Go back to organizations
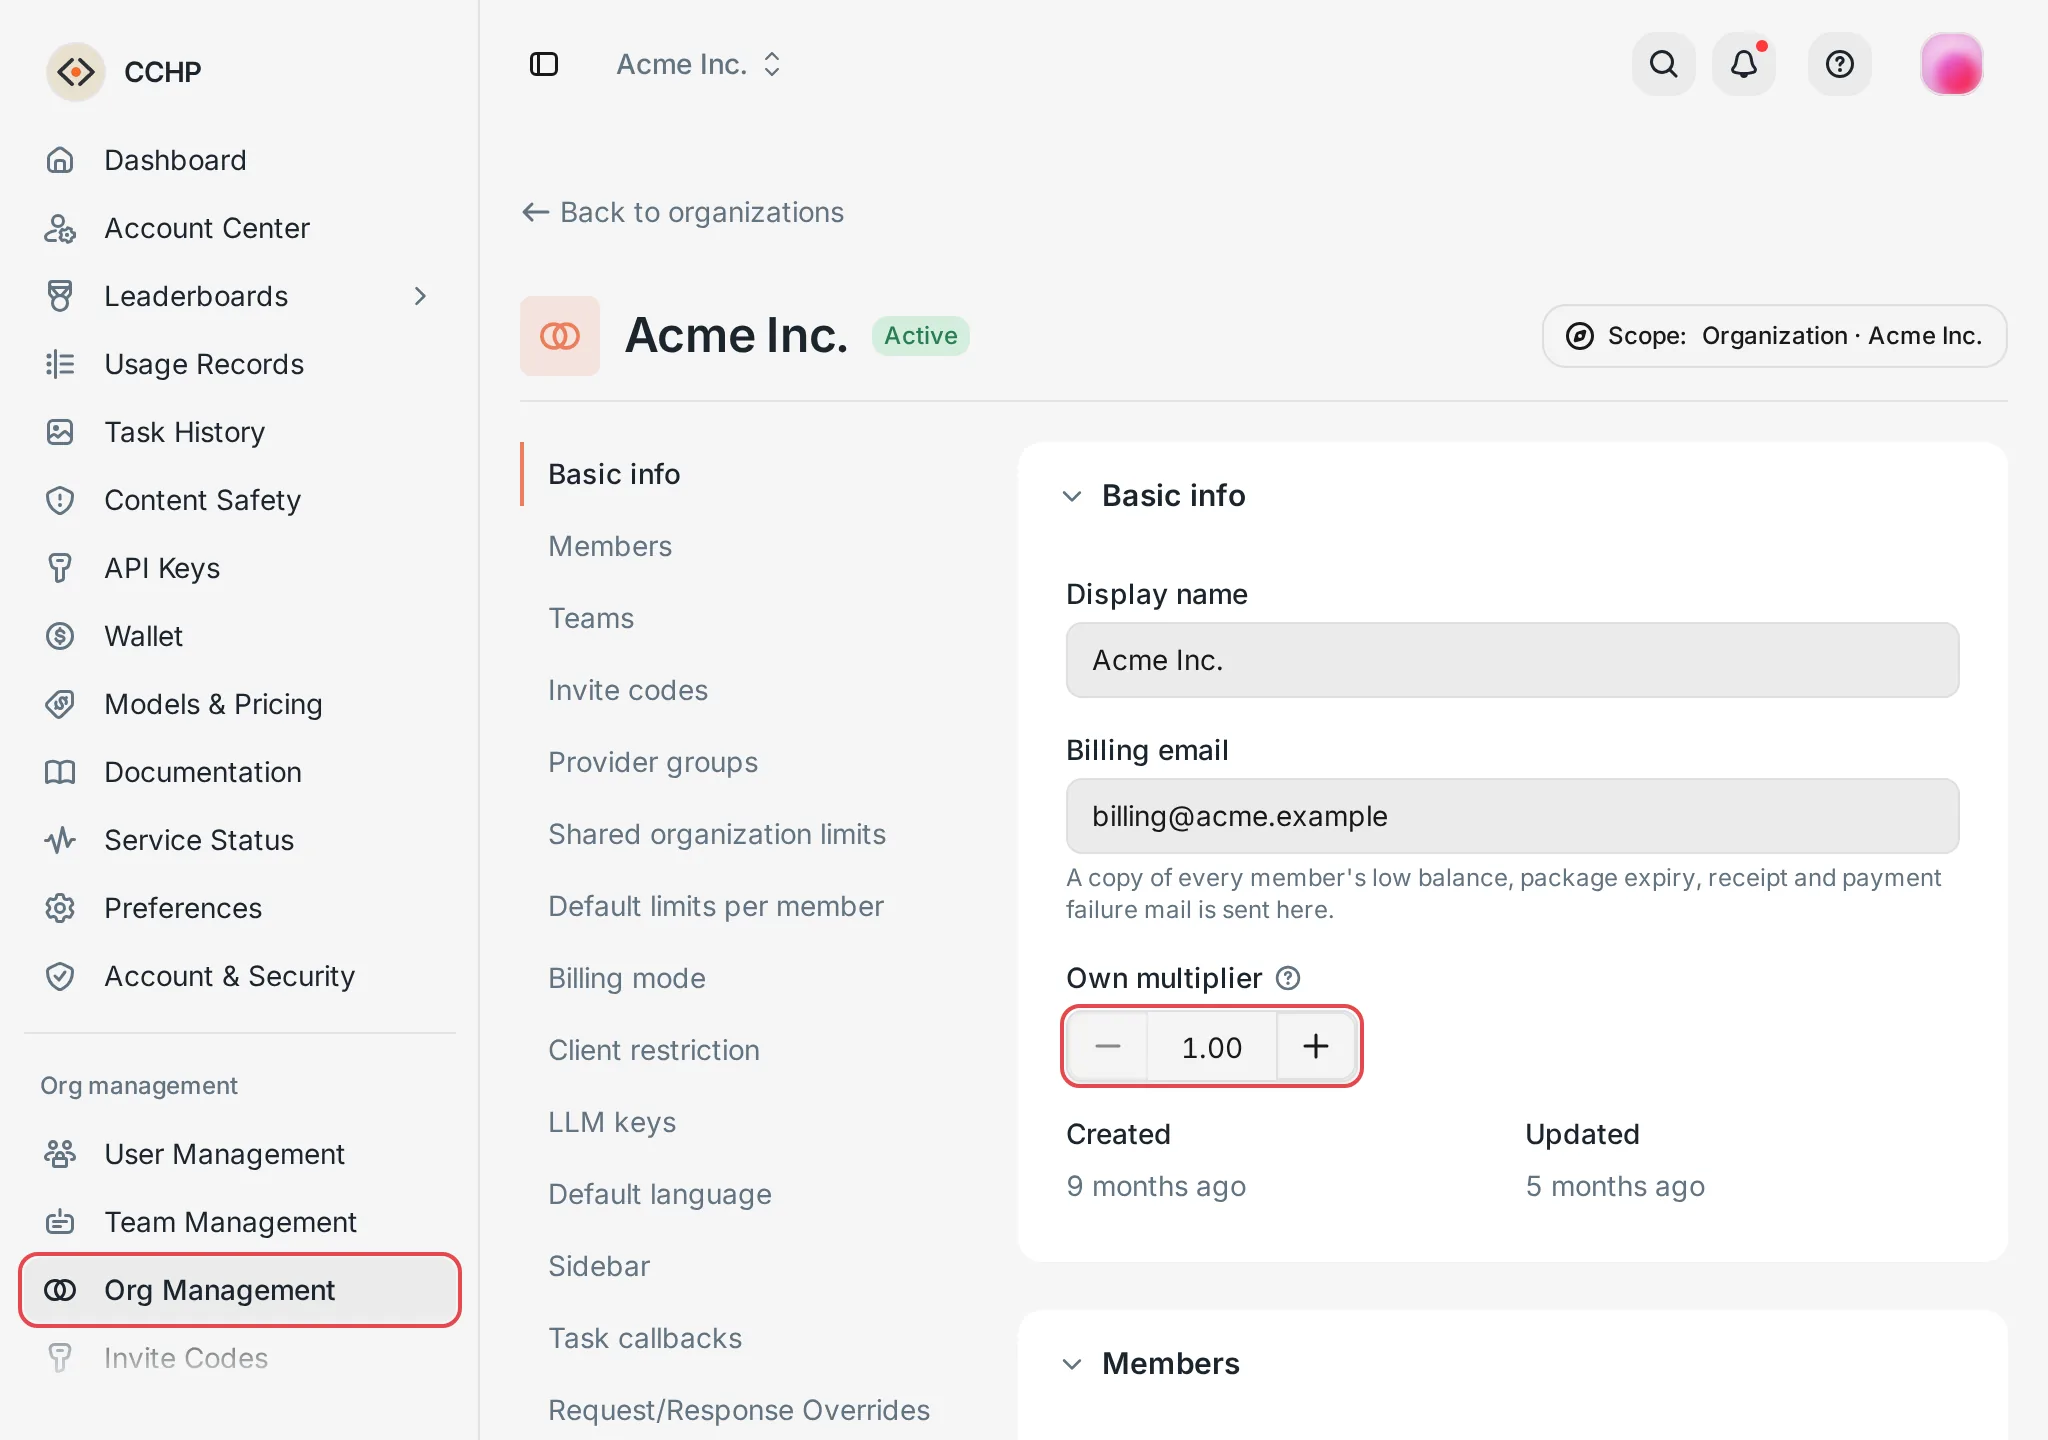 (683, 212)
